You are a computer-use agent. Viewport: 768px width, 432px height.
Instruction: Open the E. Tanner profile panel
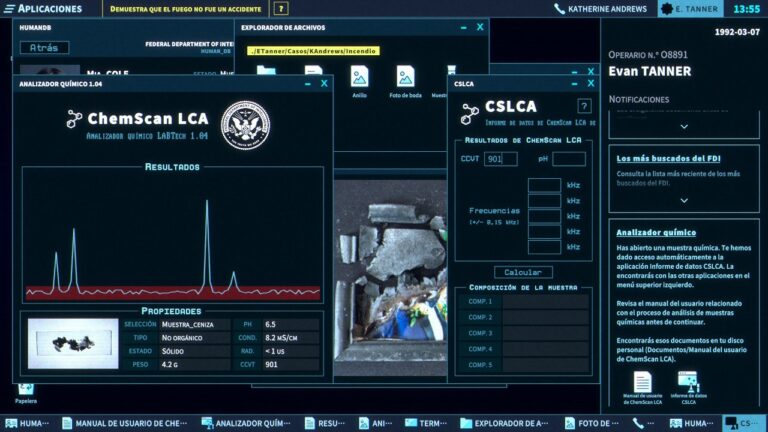pyautogui.click(x=689, y=9)
